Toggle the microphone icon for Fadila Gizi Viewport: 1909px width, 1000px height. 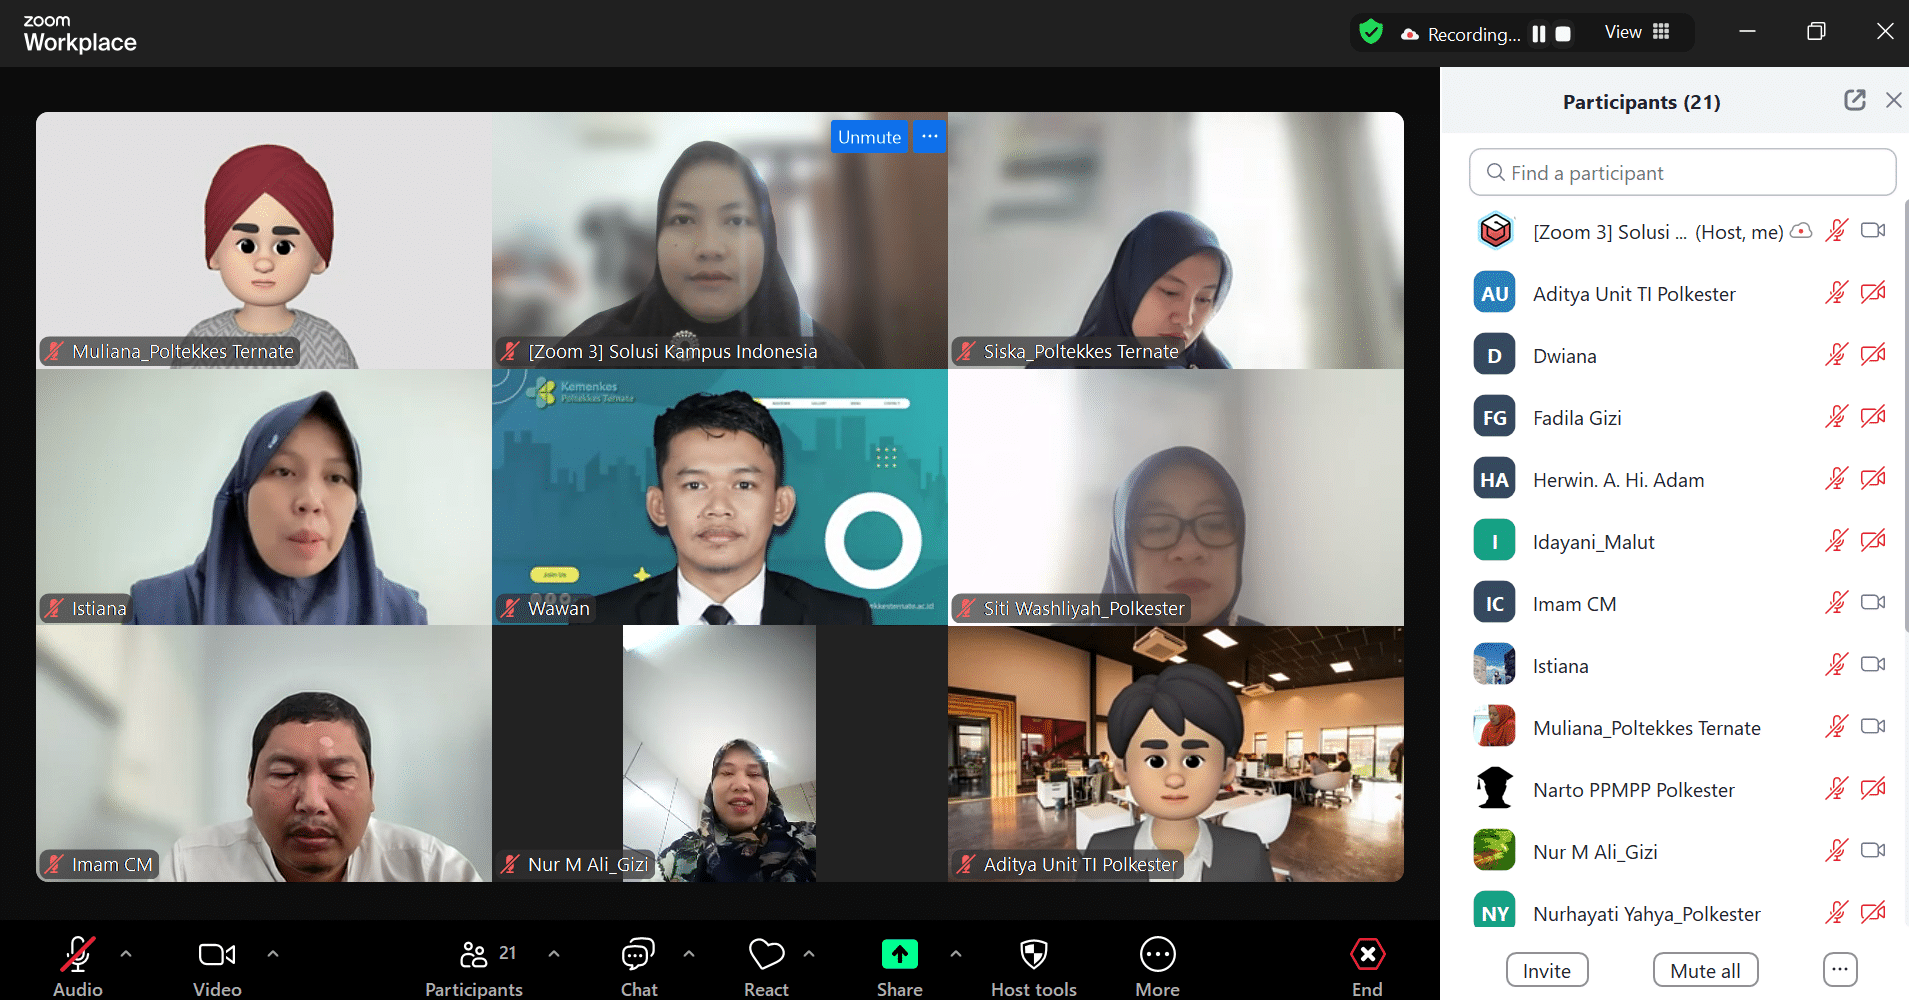point(1836,417)
